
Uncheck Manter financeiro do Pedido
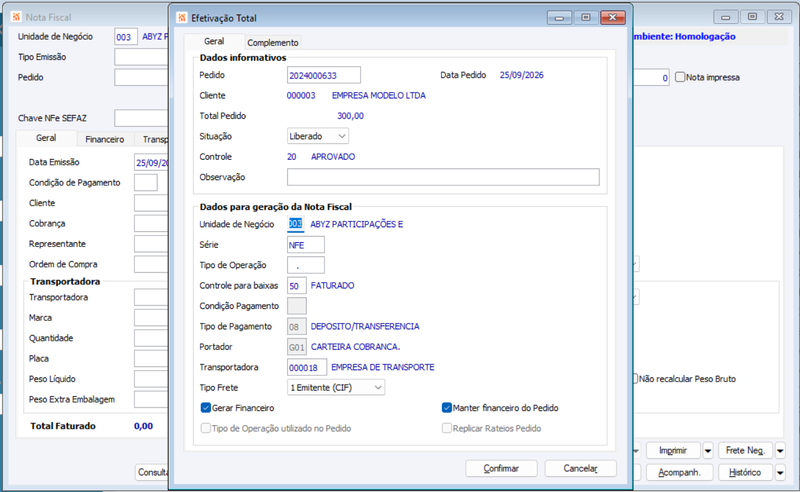coord(446,408)
